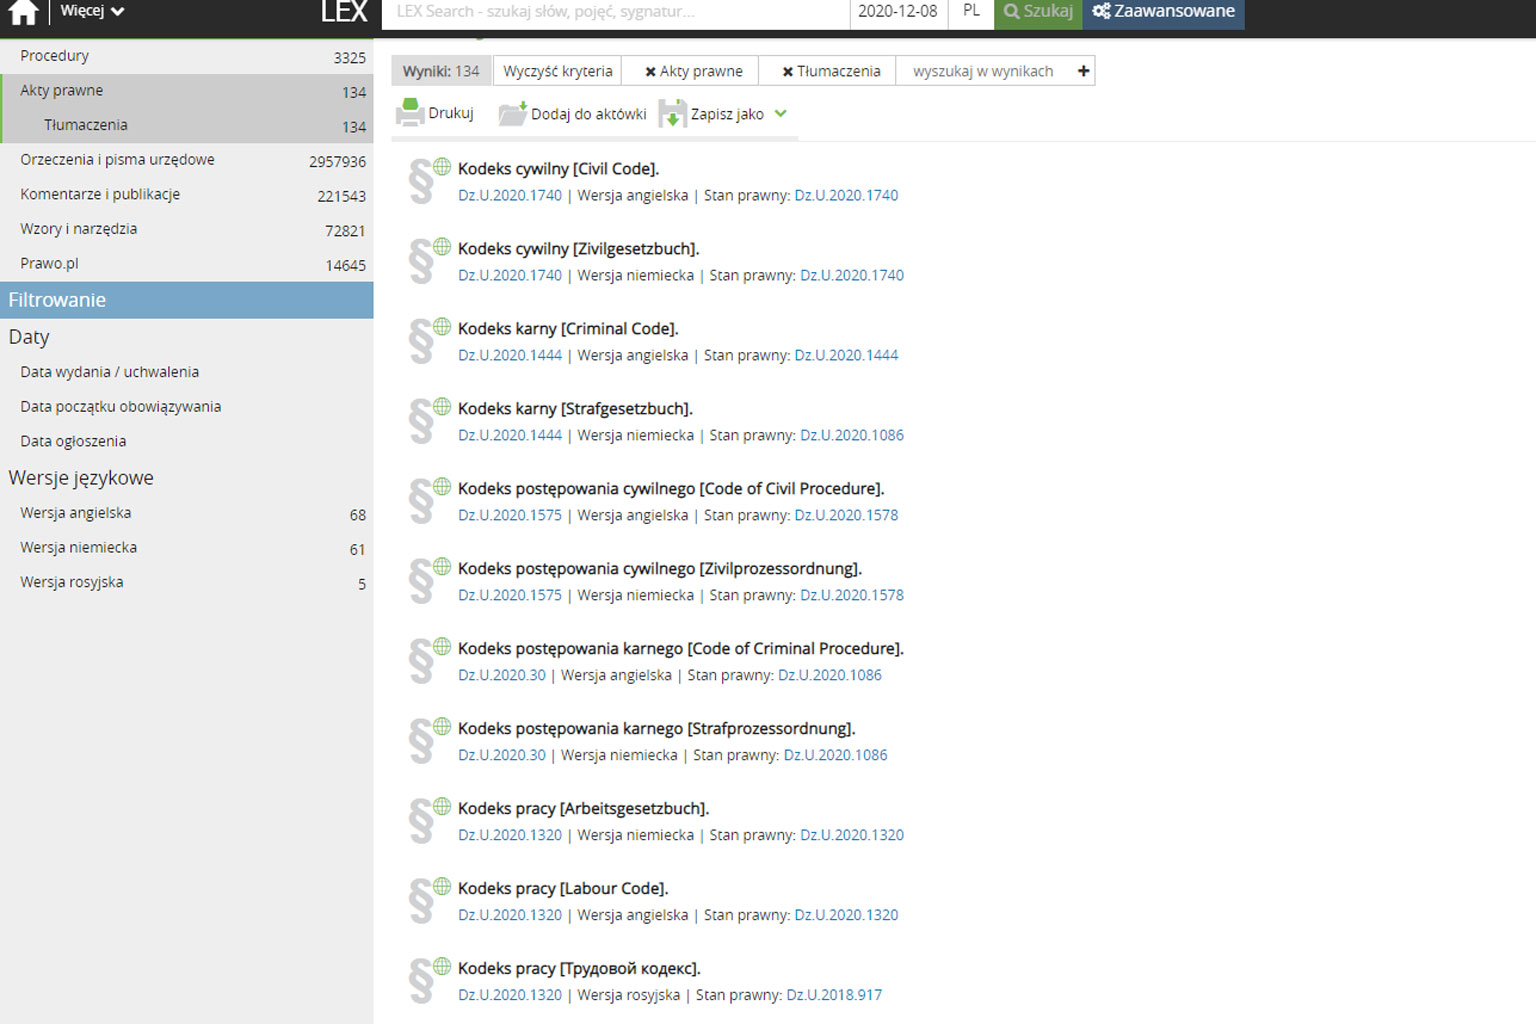The width and height of the screenshot is (1536, 1024).
Task: Open the Więcej dropdown menu
Action: [x=91, y=12]
